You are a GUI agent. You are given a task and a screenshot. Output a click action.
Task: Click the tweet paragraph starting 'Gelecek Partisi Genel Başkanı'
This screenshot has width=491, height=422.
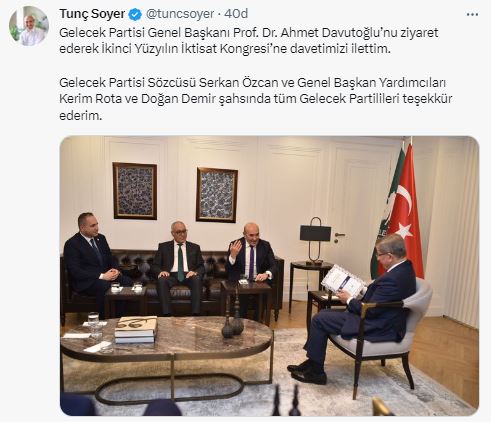pyautogui.click(x=249, y=41)
